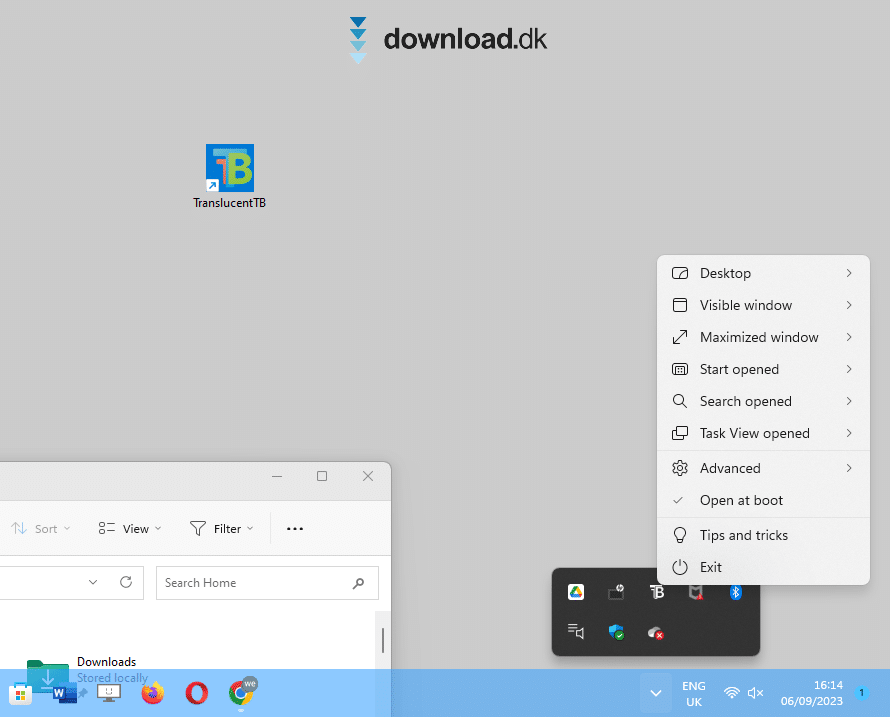Click the Search Home input field
This screenshot has height=717, width=890.
(x=255, y=583)
